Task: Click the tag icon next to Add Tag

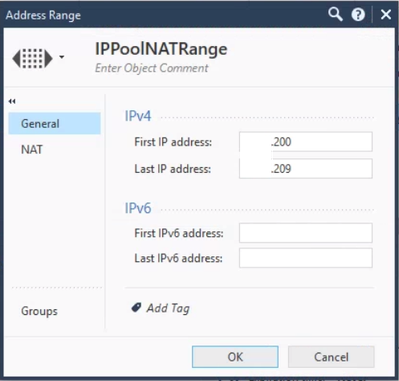Action: coord(136,307)
